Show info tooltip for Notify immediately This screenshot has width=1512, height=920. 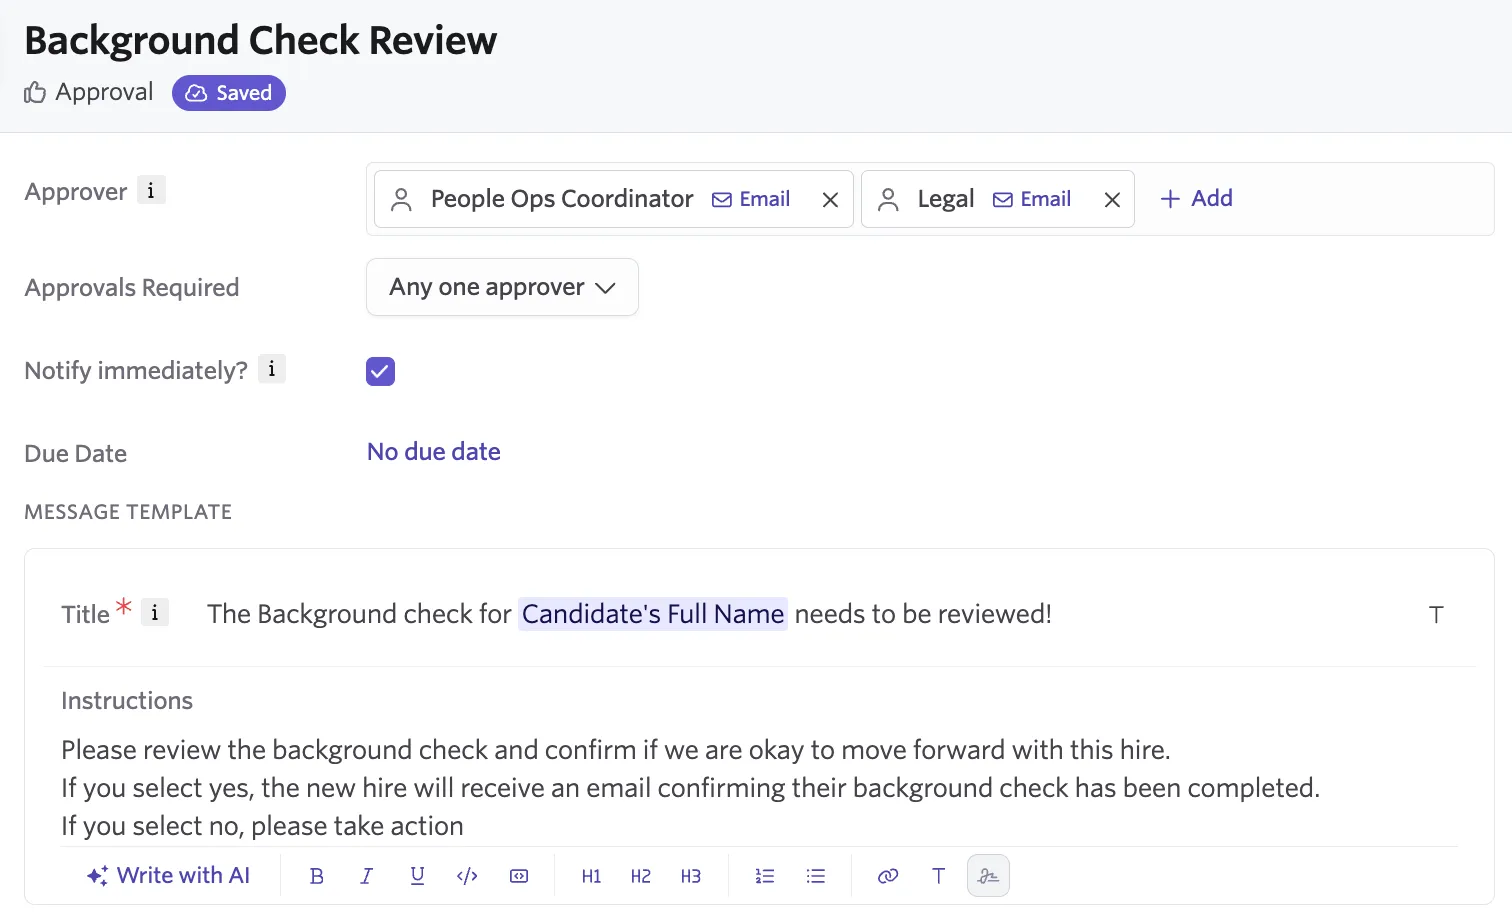272,369
